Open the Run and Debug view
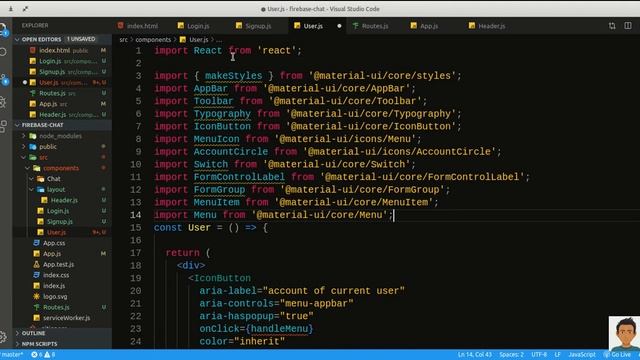The width and height of the screenshot is (640, 360). tap(3, 102)
